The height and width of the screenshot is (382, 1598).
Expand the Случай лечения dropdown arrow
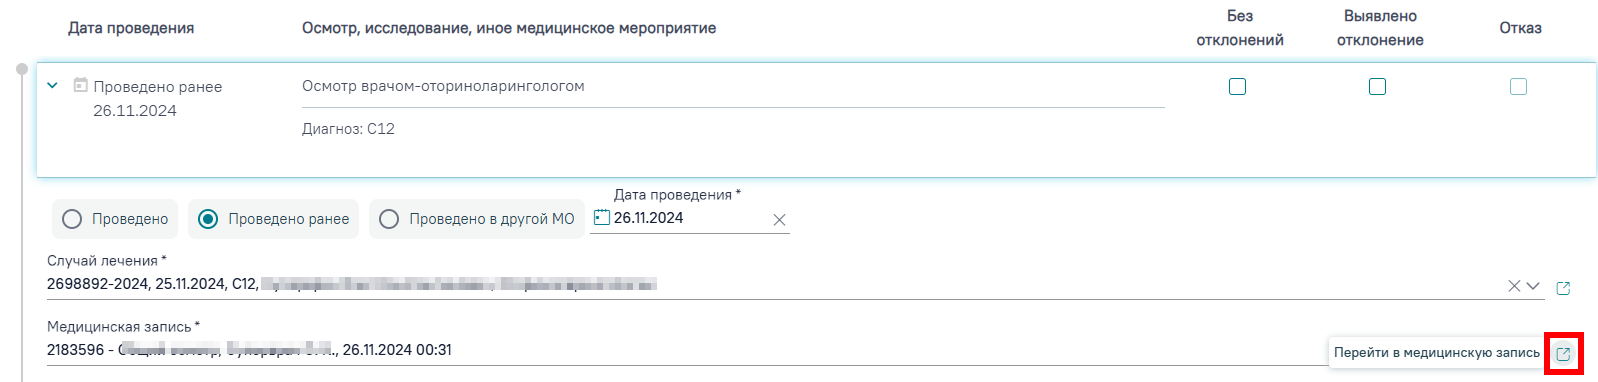click(x=1533, y=286)
